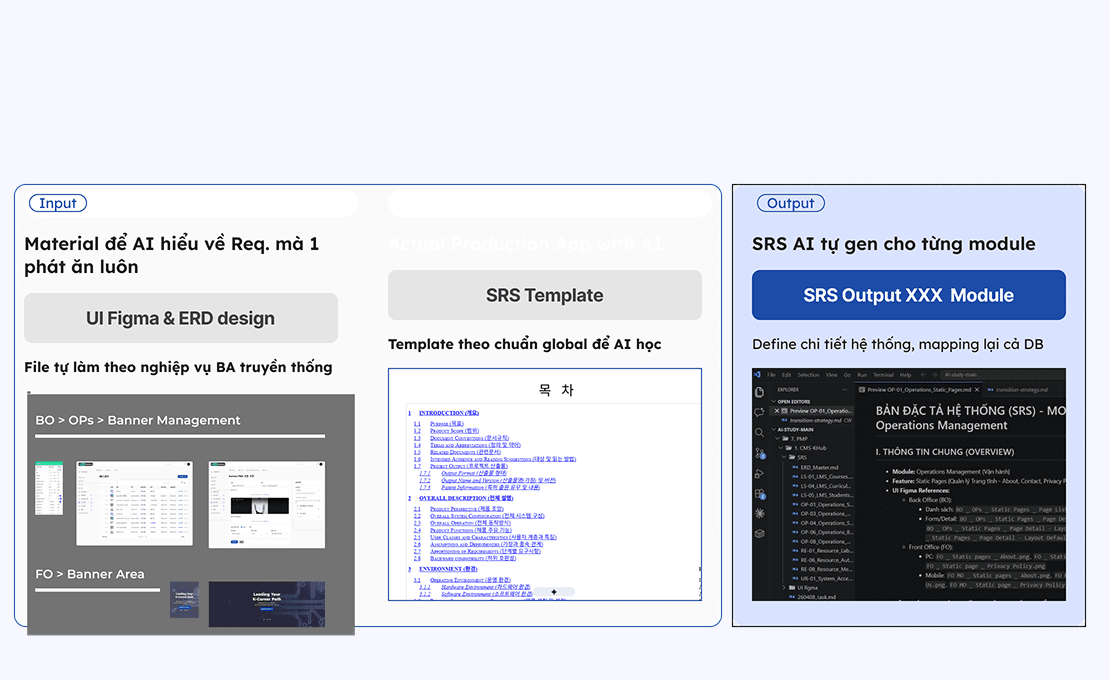This screenshot has height=680, width=1110.
Task: Click the starburst icon in the activity bar
Action: [759, 513]
